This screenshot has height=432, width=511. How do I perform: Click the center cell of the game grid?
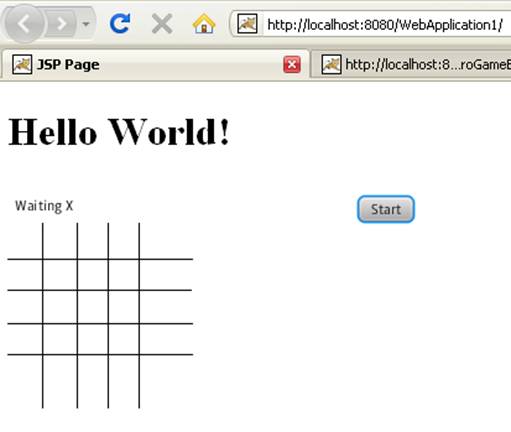coord(93,307)
